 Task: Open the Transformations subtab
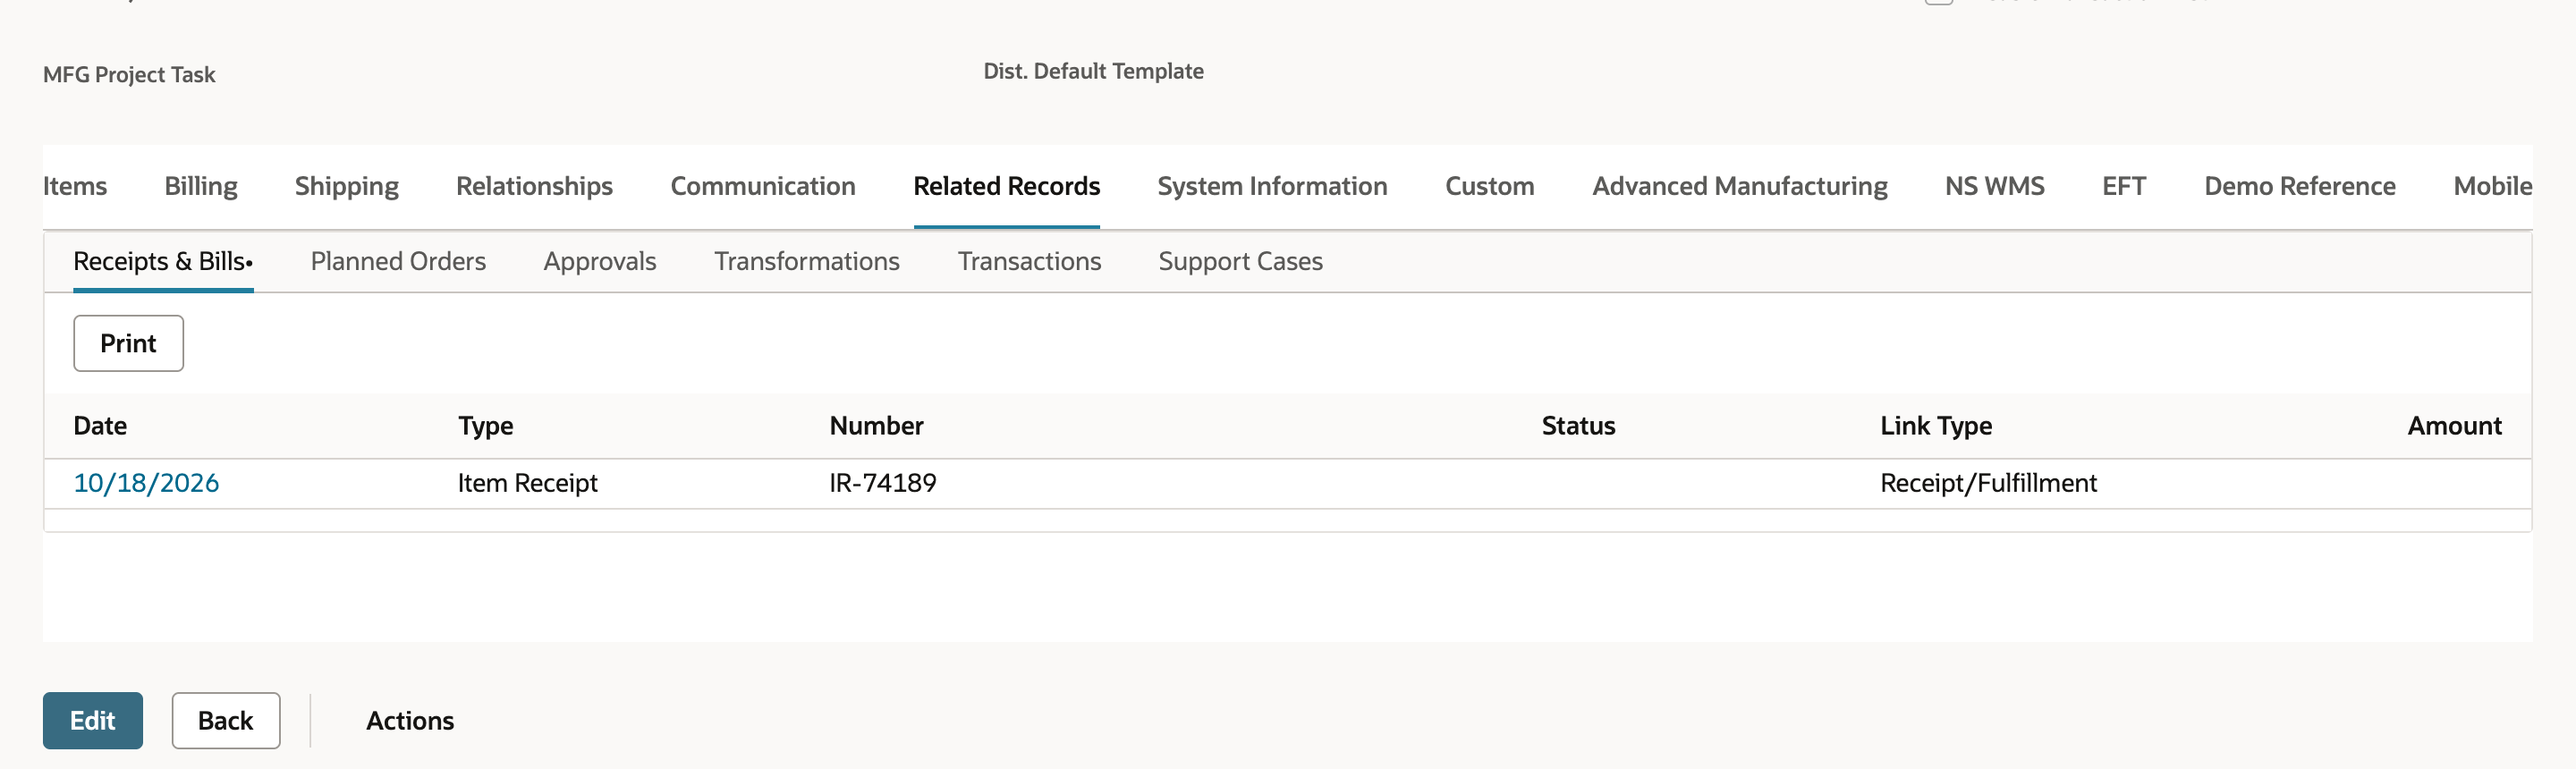807,261
